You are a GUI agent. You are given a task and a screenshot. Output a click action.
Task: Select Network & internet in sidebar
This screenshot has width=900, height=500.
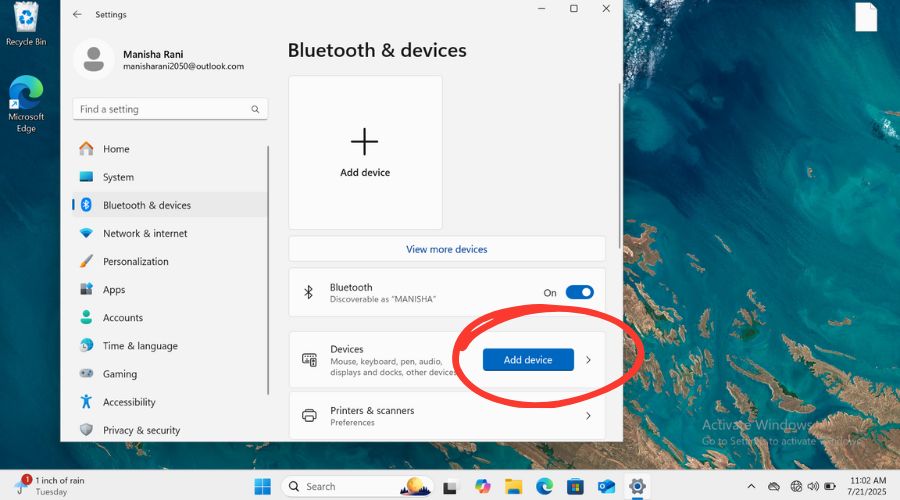pyautogui.click(x=145, y=233)
